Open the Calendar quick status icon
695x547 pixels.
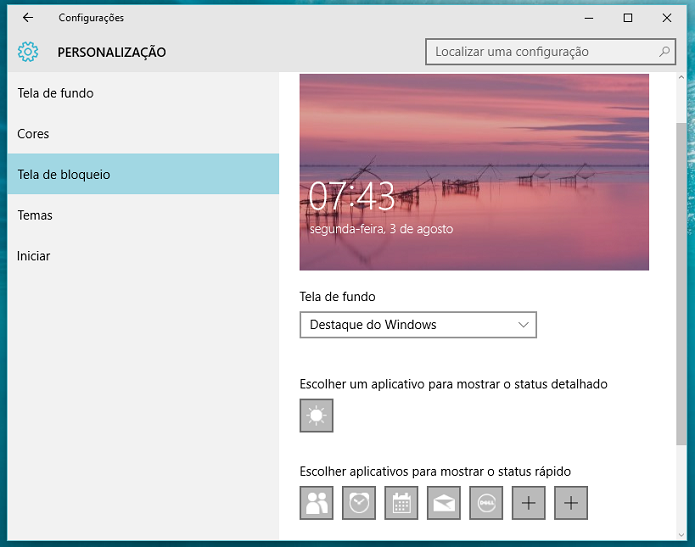click(x=401, y=503)
